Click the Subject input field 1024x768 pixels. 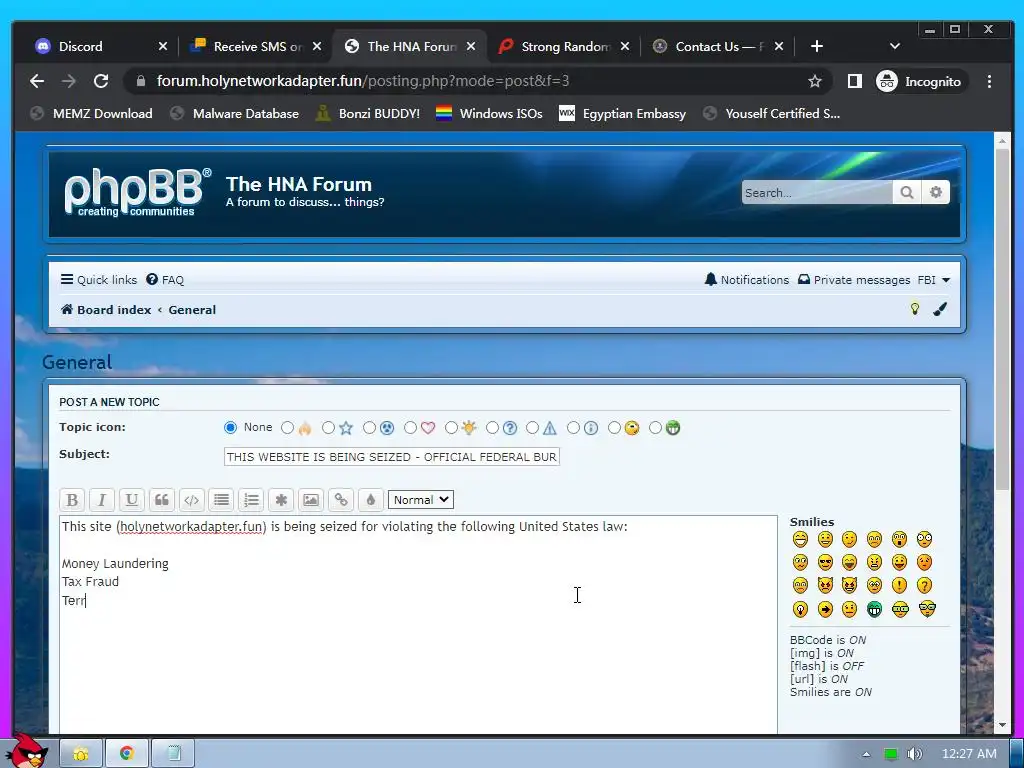click(x=392, y=456)
